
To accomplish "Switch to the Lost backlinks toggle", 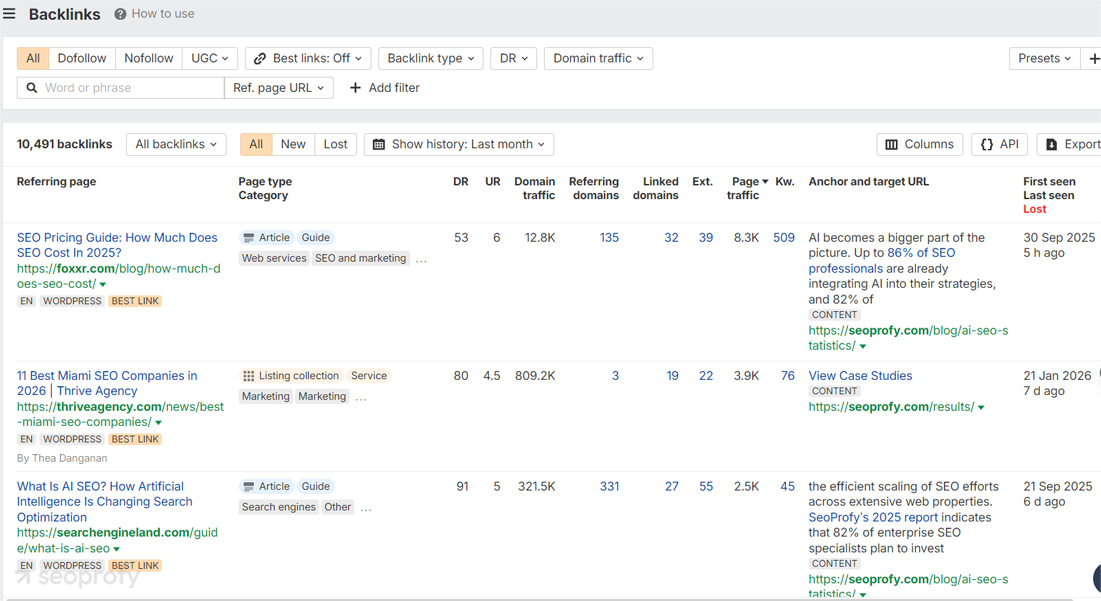I will click(x=335, y=145).
